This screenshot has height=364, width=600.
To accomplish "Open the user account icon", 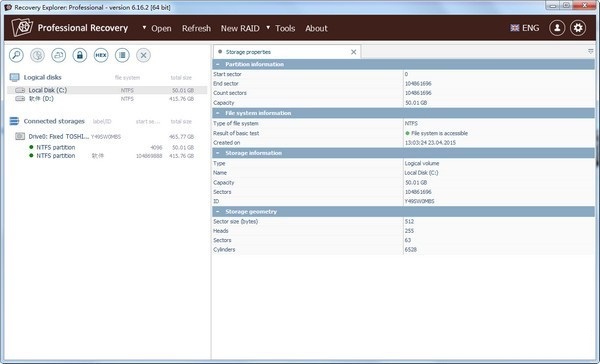I will pyautogui.click(x=557, y=28).
